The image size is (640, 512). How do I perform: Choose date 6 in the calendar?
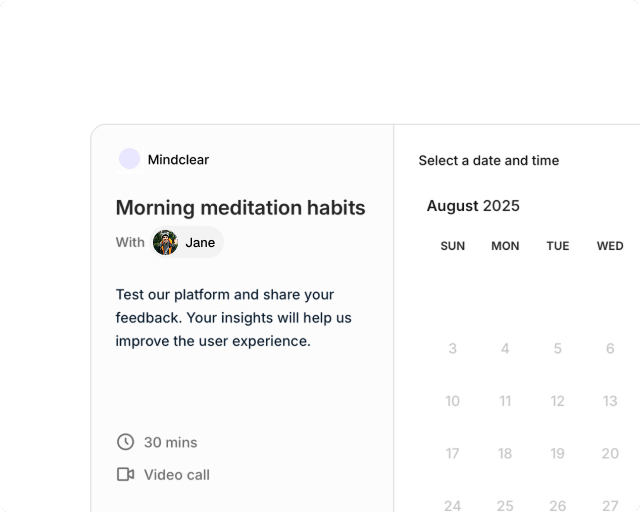point(610,349)
